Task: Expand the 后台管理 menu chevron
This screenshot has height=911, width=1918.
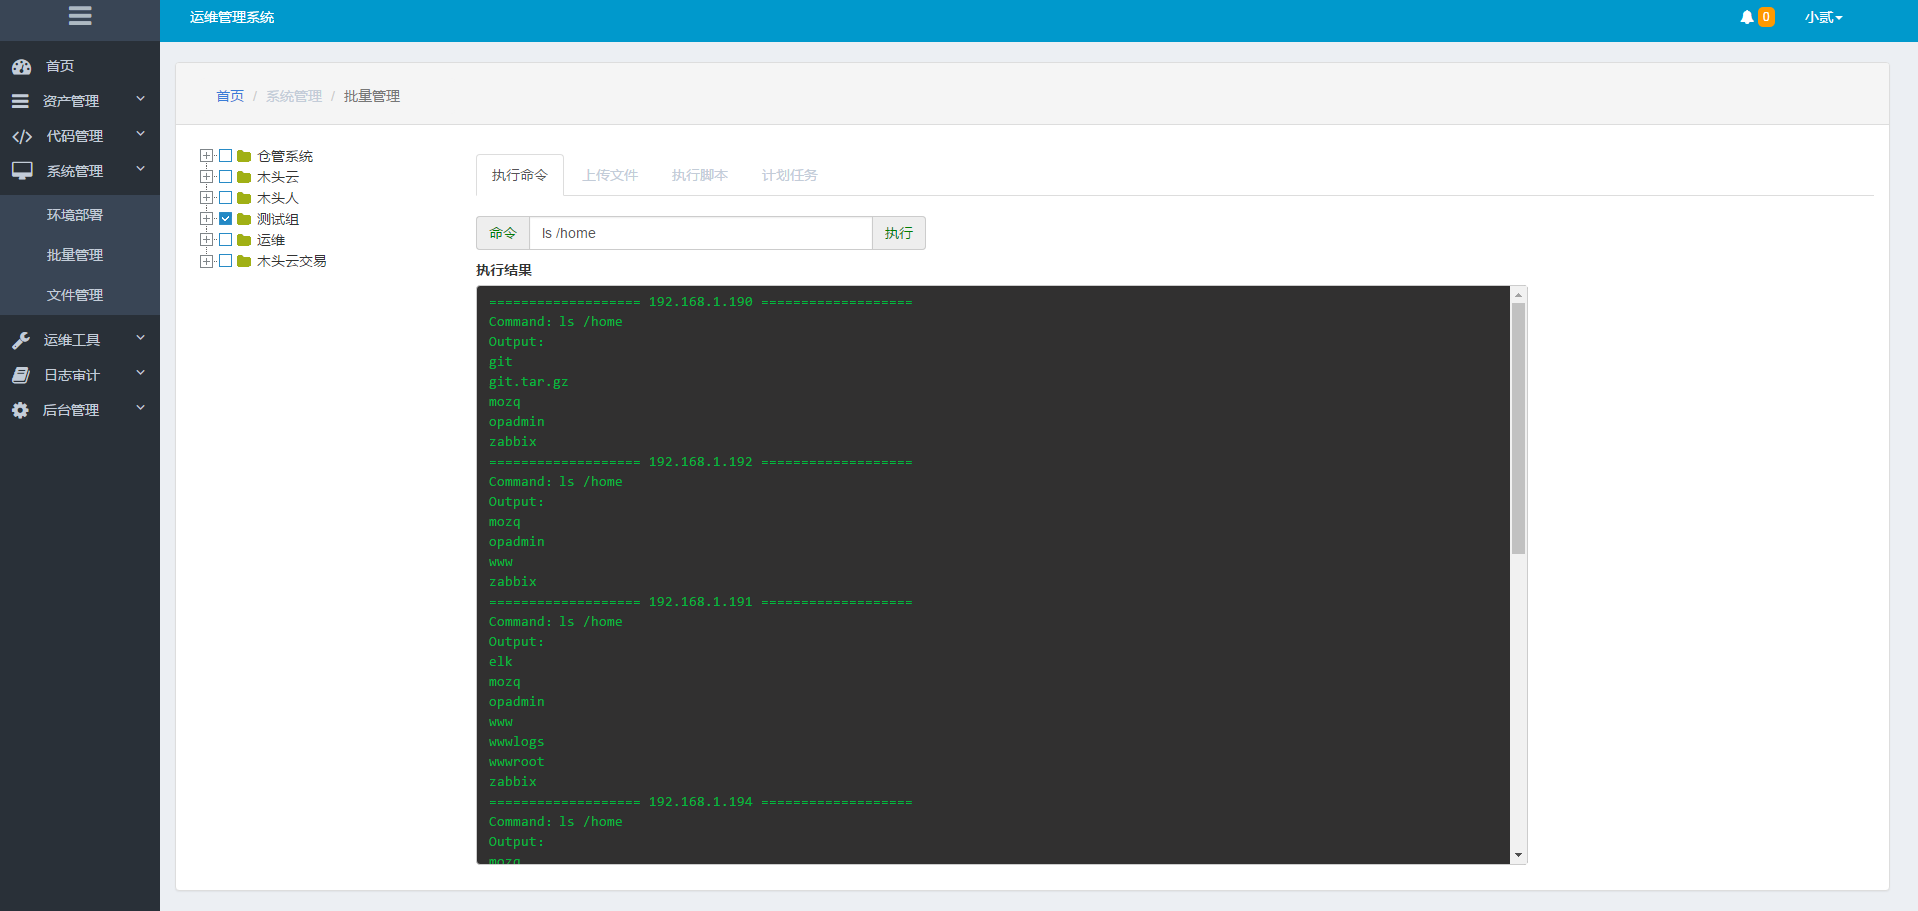Action: [141, 408]
